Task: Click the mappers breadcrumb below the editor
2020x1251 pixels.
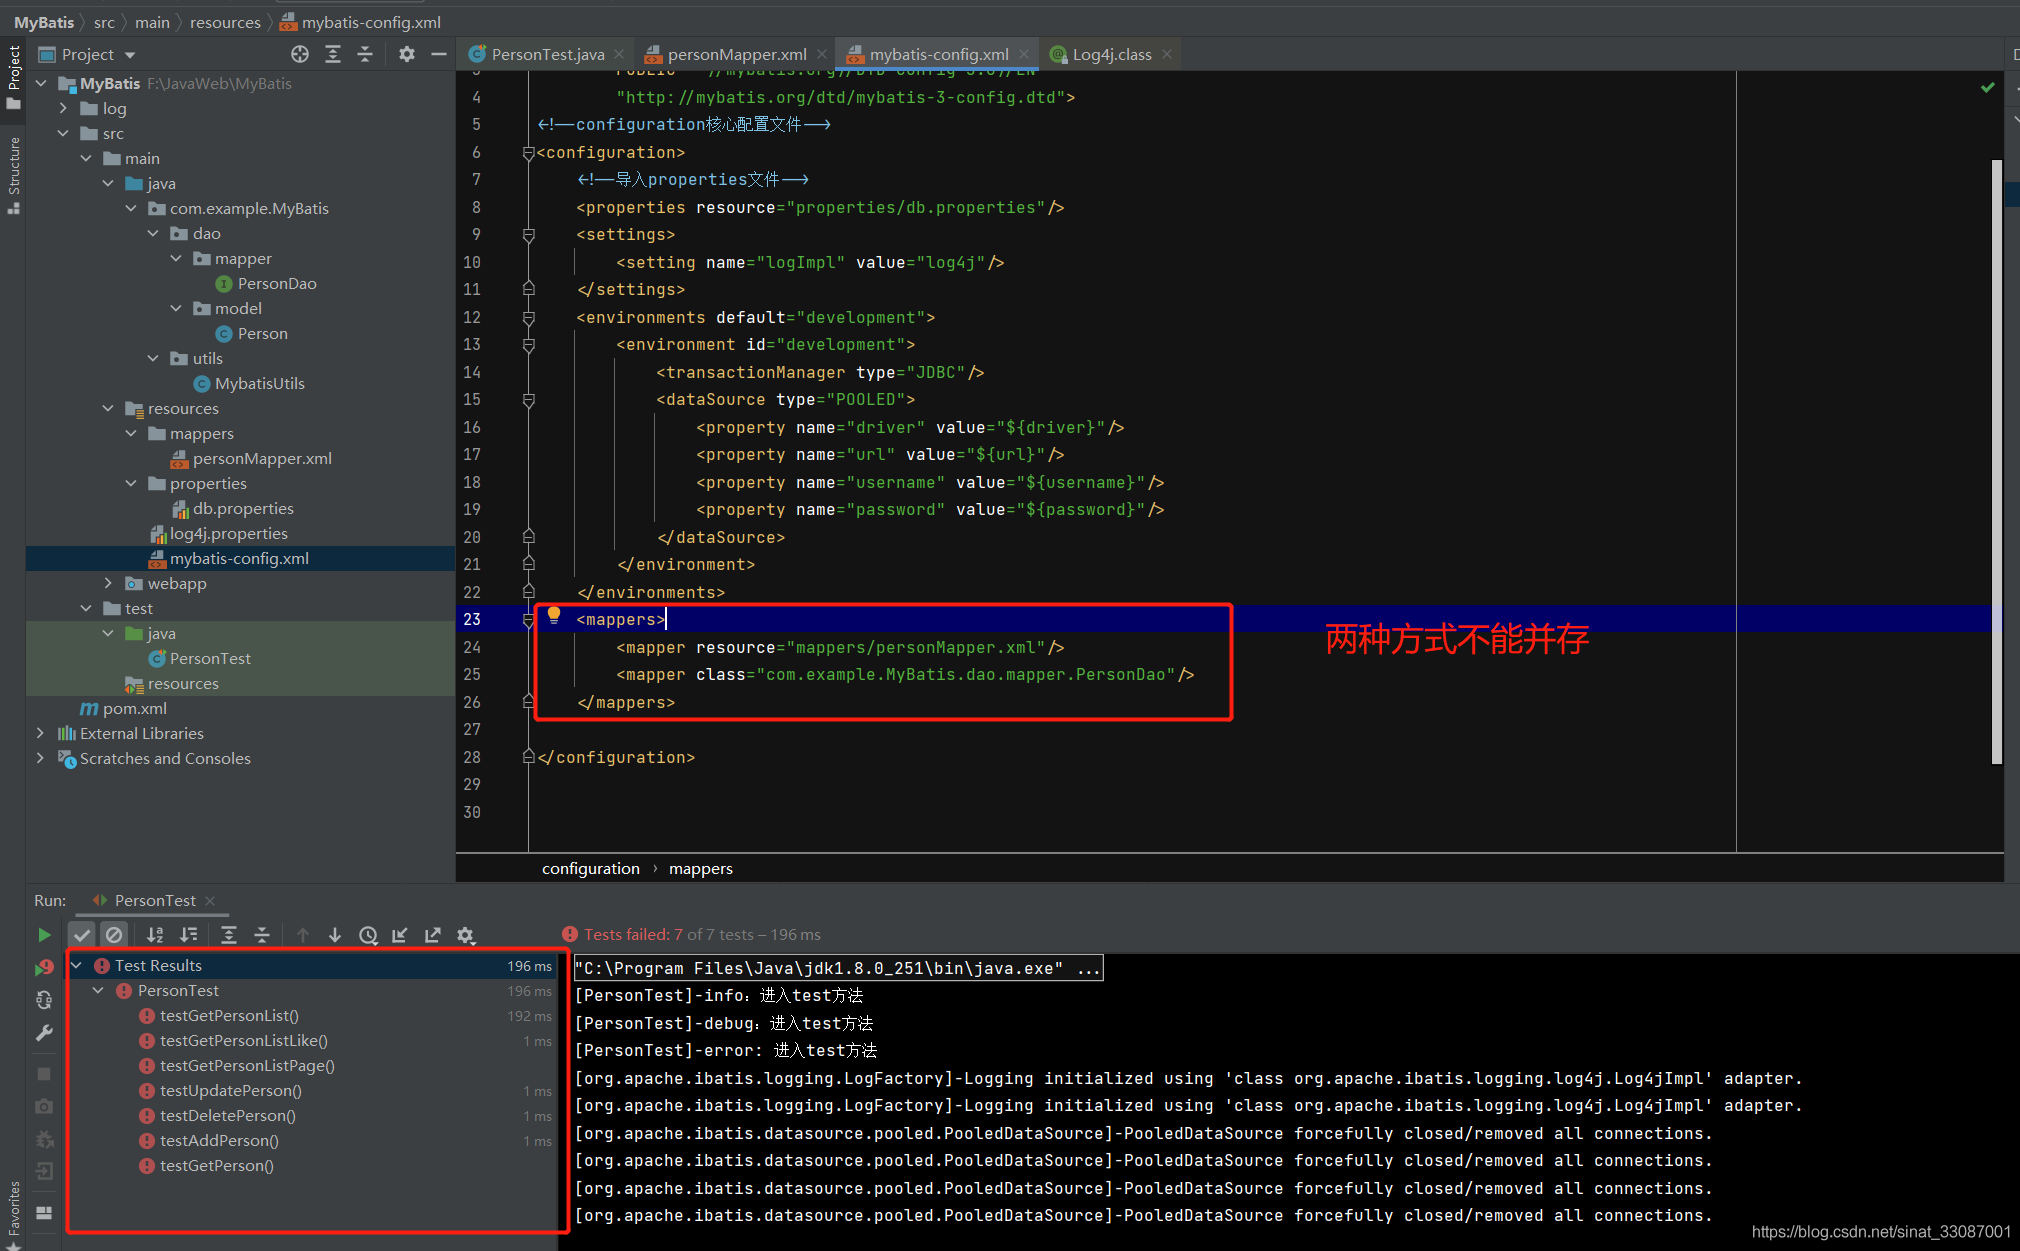Action: point(700,868)
